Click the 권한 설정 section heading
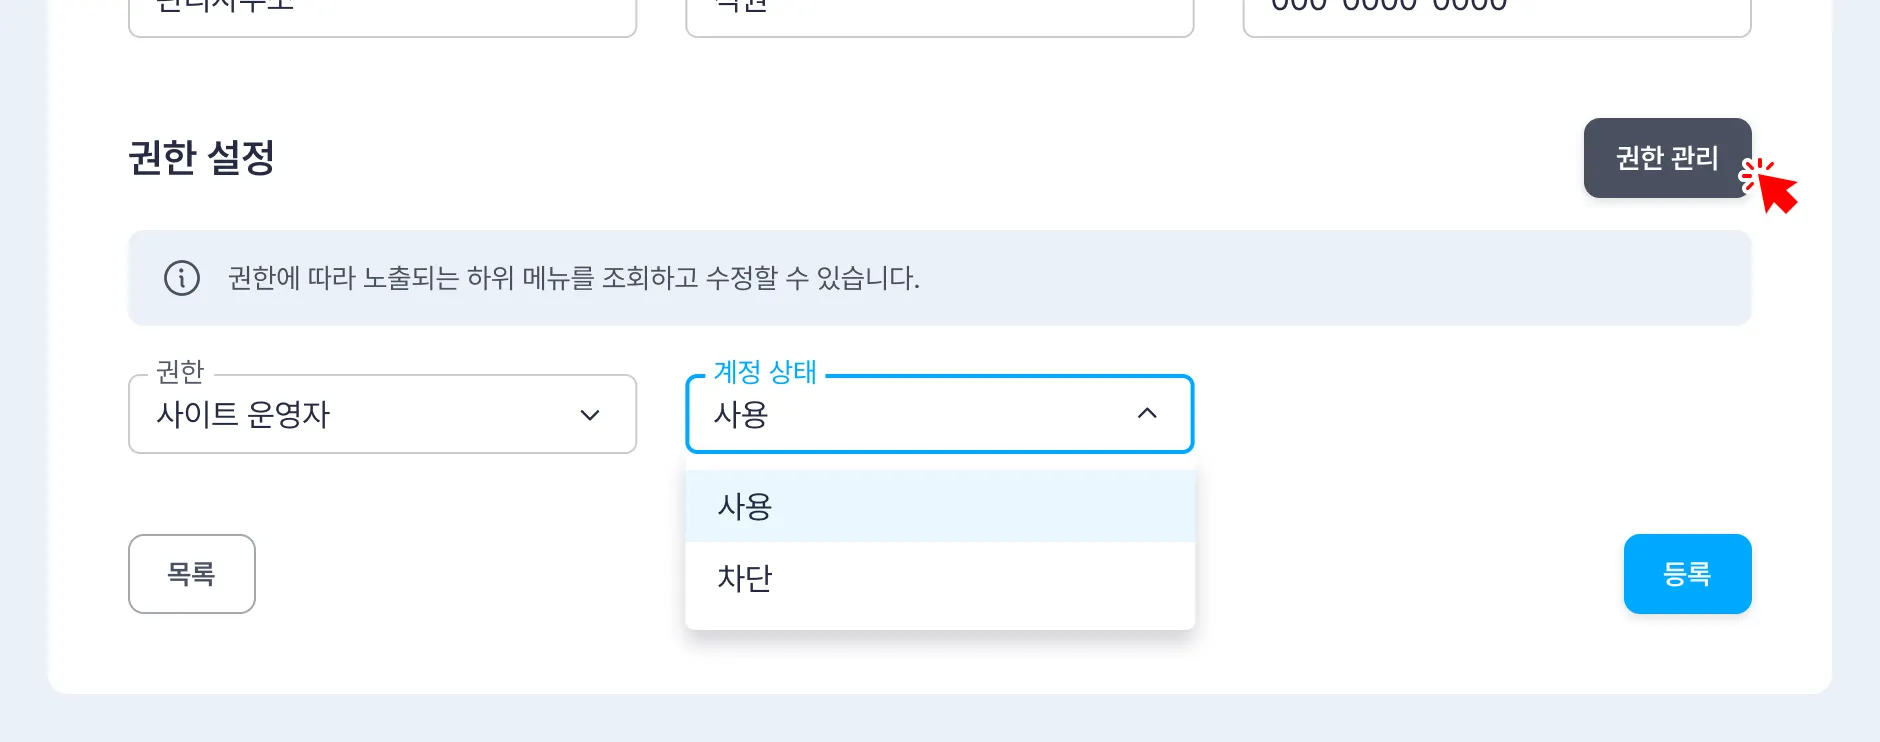The image size is (1880, 742). (x=201, y=158)
